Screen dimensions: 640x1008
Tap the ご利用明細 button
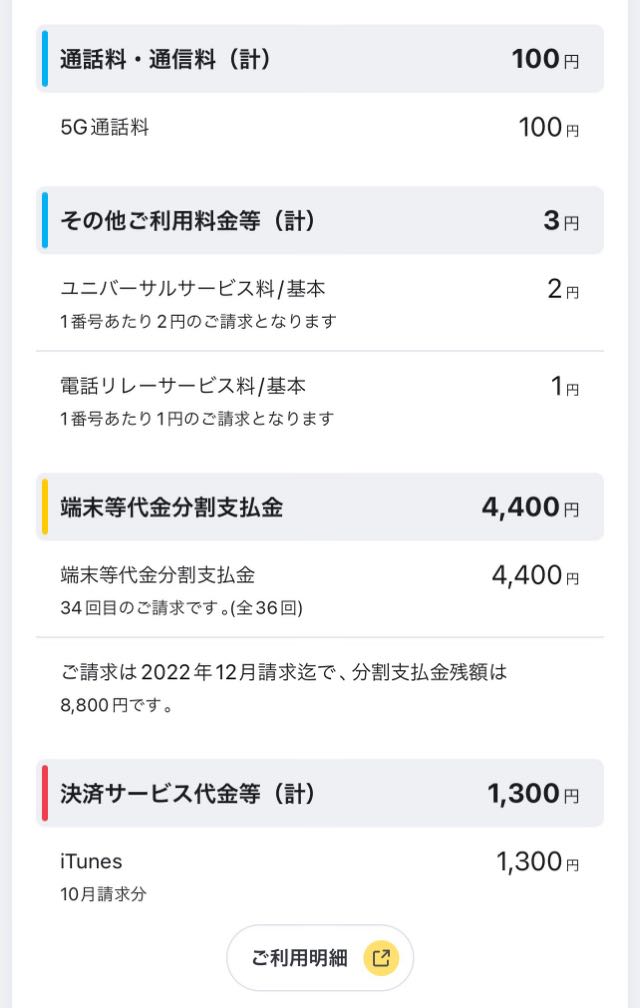tap(319, 958)
